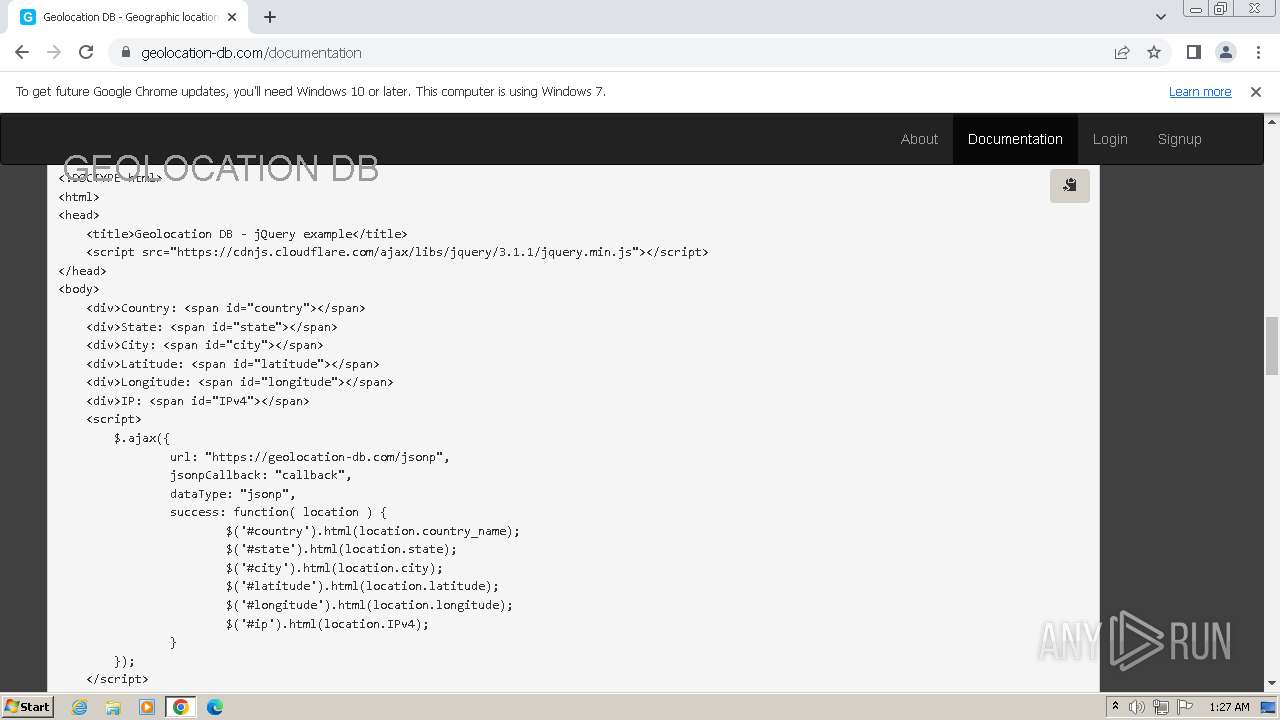This screenshot has width=1280, height=720.
Task: Show hidden system tray icons
Action: pyautogui.click(x=1115, y=707)
